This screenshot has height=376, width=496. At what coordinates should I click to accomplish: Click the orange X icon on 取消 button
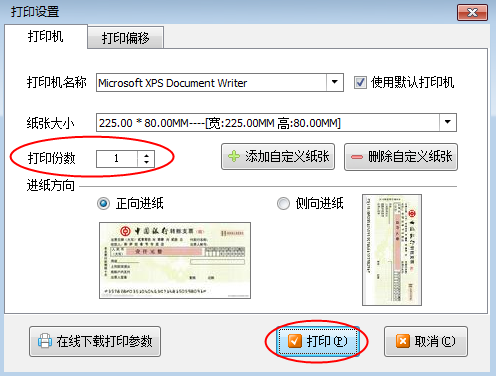(x=403, y=341)
